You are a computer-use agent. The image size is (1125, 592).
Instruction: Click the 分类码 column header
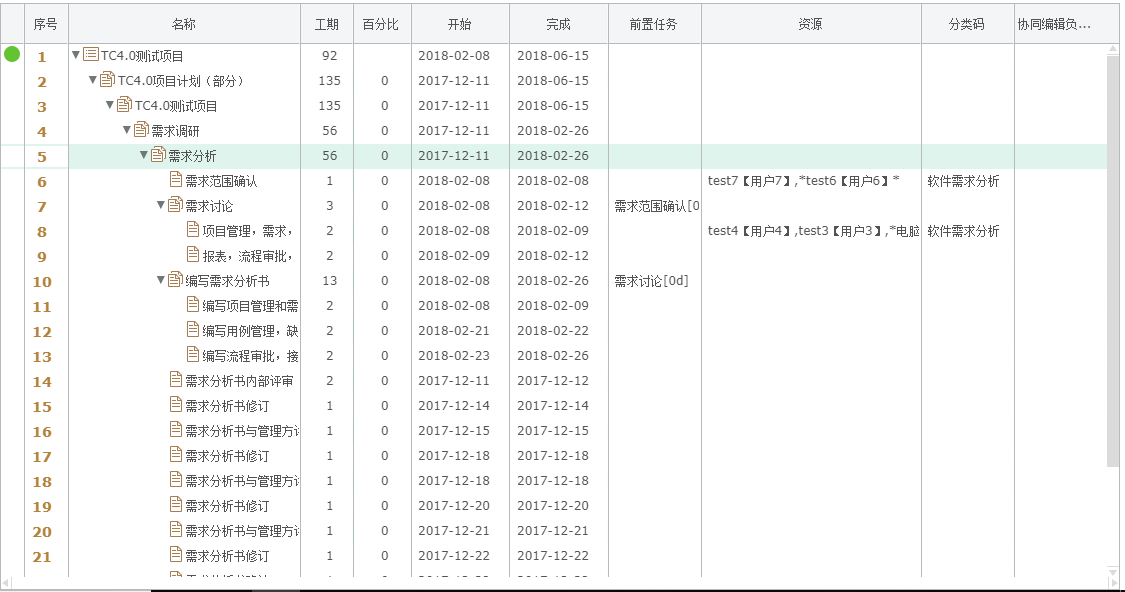[x=967, y=24]
